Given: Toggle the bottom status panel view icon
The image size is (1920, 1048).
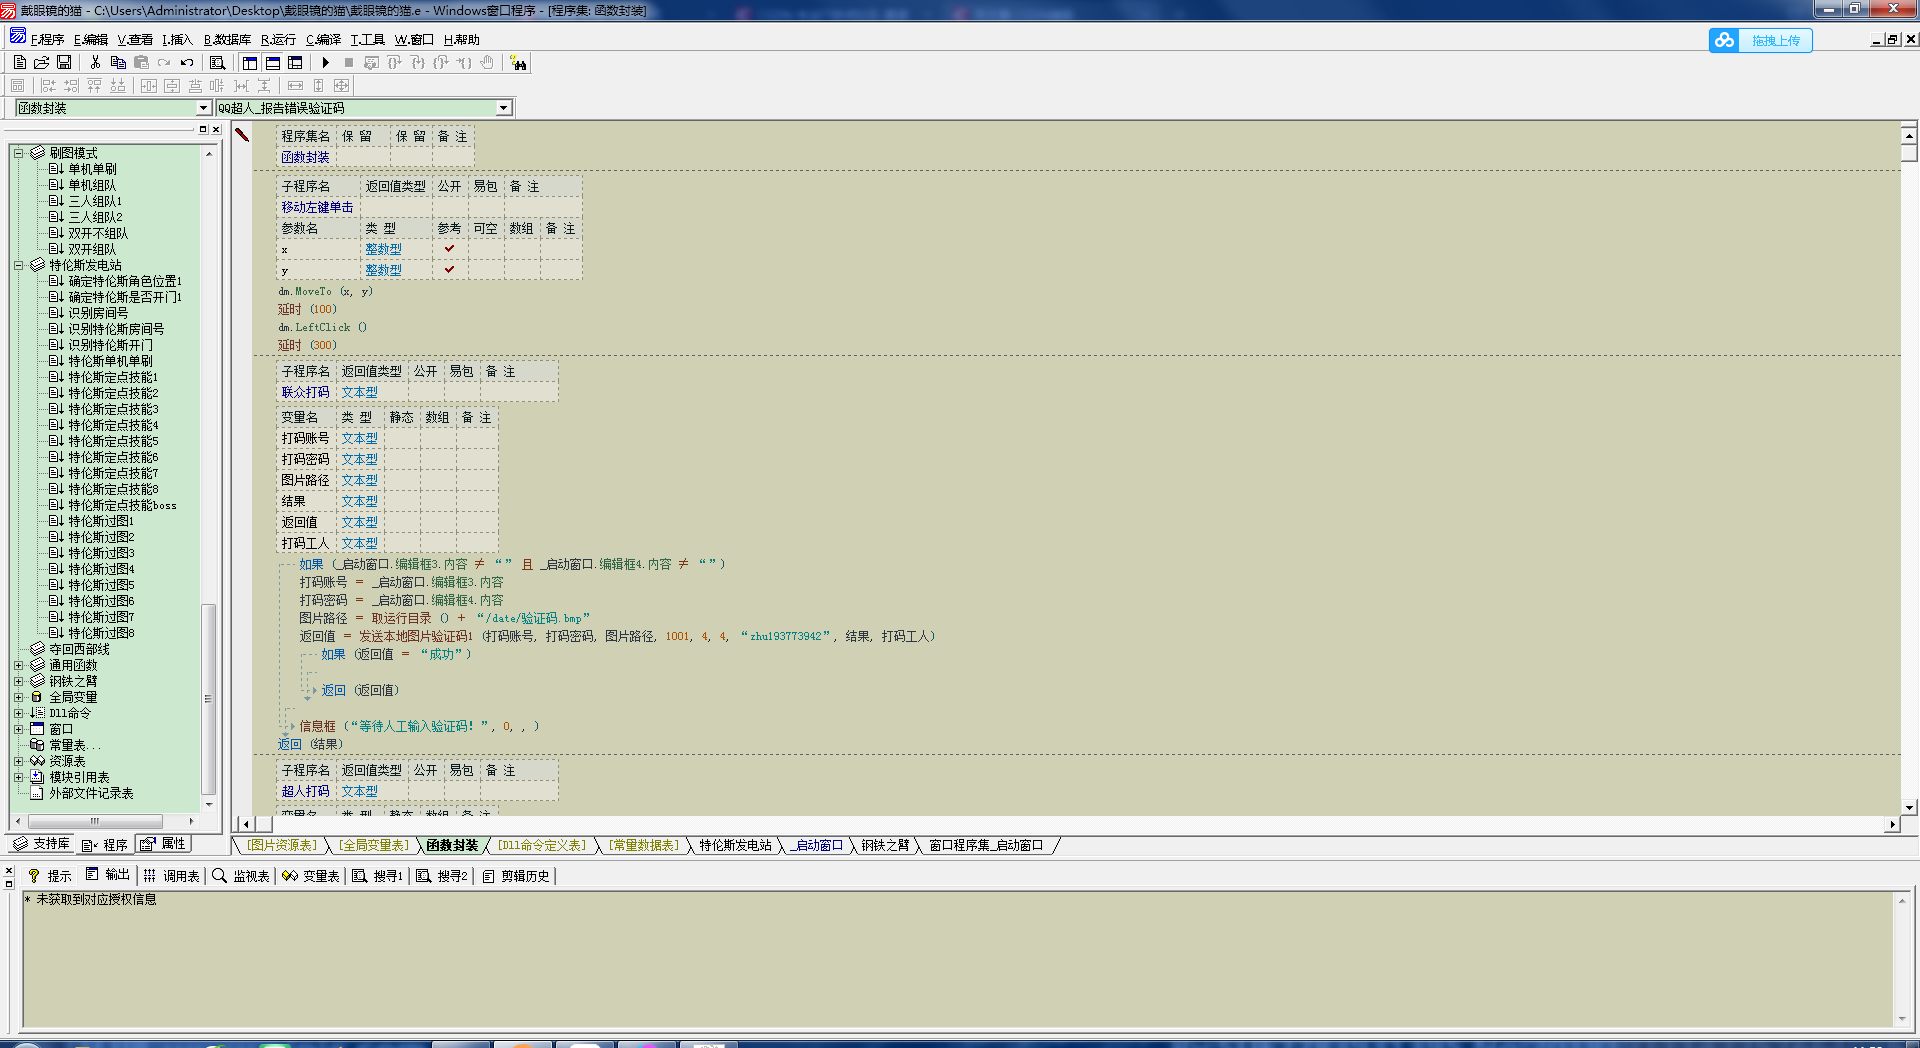Looking at the screenshot, I should pos(273,62).
